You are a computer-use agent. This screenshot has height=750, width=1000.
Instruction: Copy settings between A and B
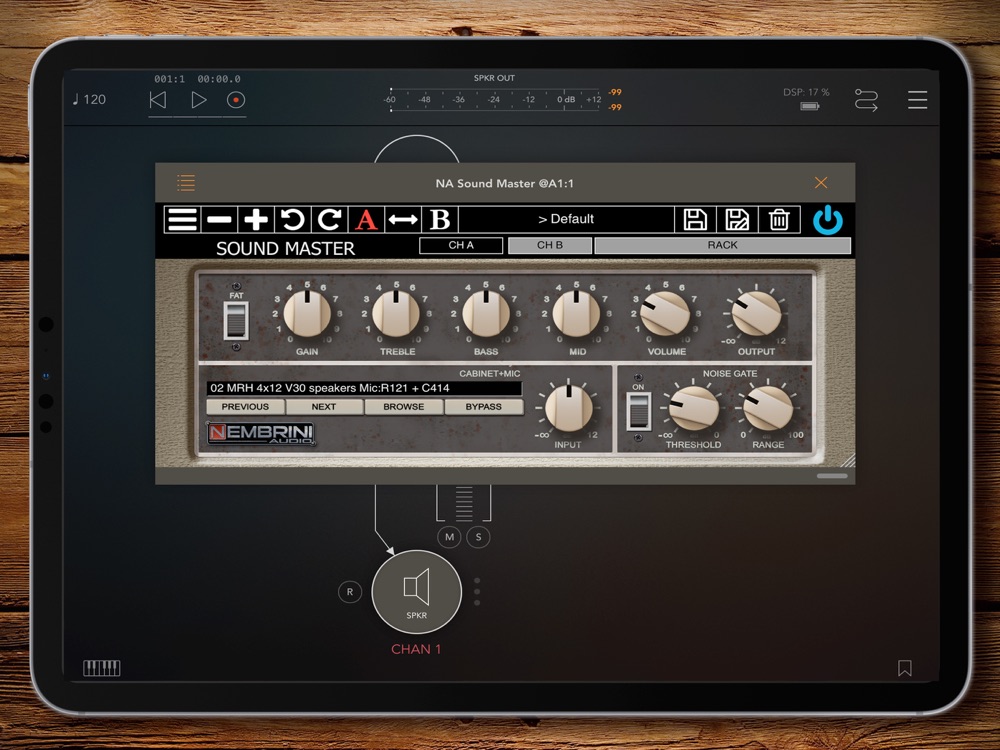pyautogui.click(x=403, y=219)
